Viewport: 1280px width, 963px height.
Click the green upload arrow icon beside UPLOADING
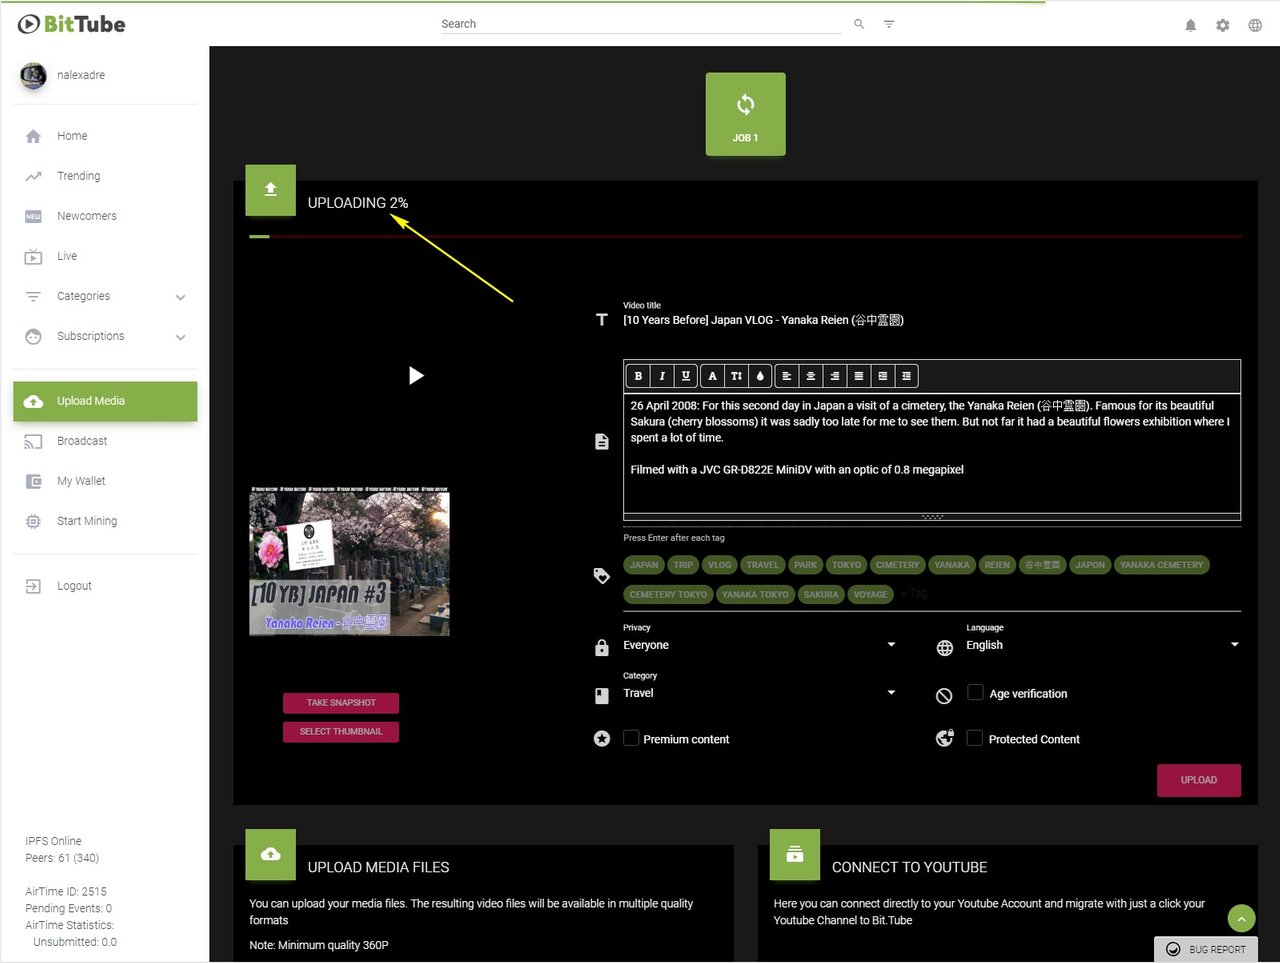point(271,190)
